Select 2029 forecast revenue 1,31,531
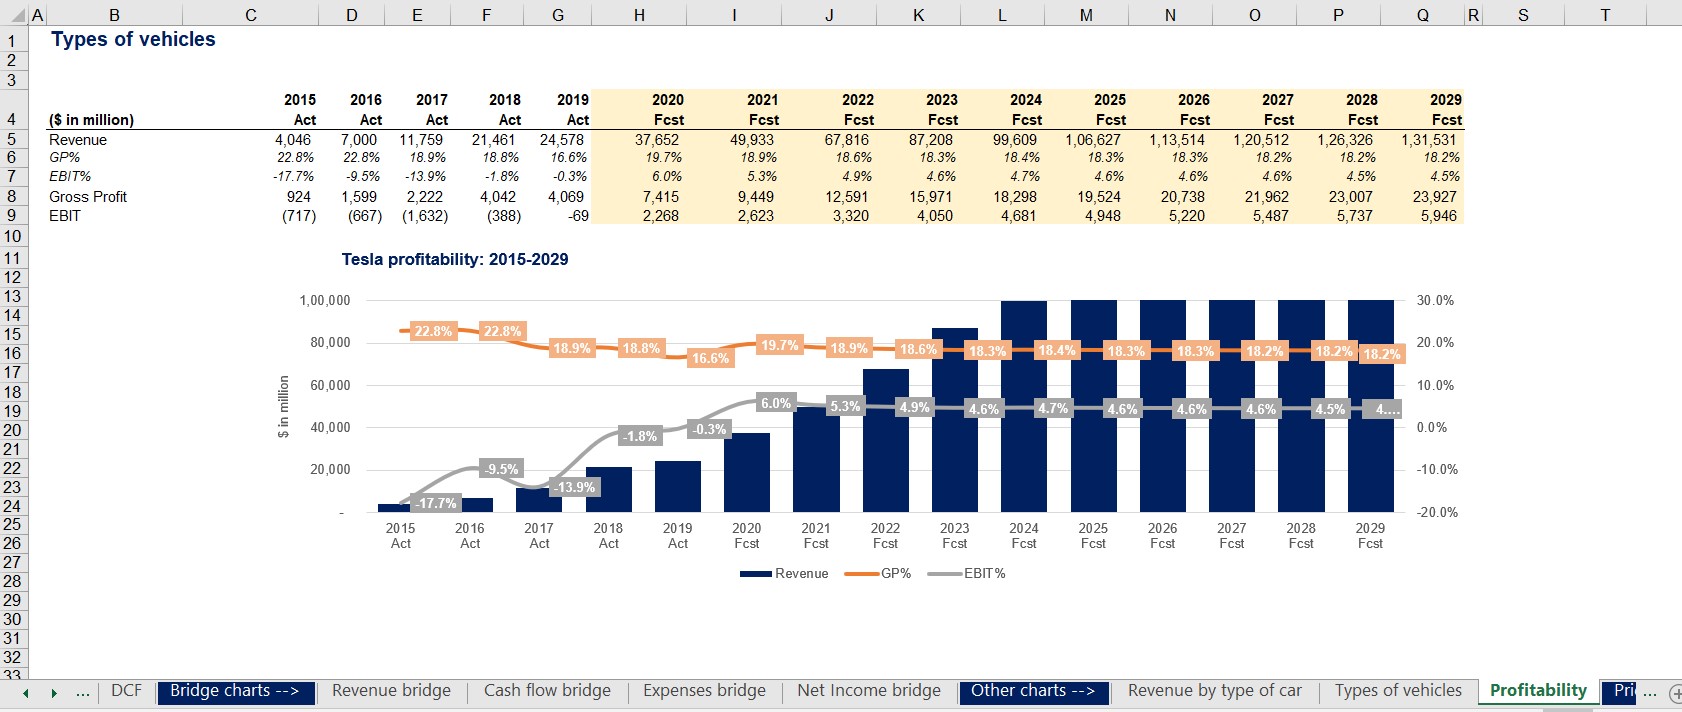The image size is (1682, 712). click(1429, 140)
